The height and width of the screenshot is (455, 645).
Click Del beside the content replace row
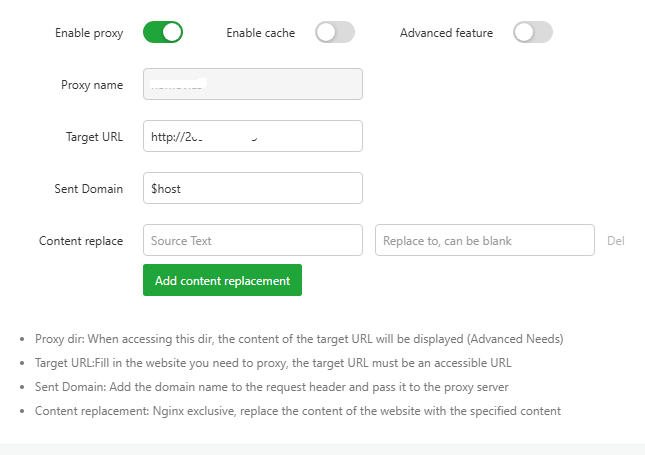coord(615,241)
